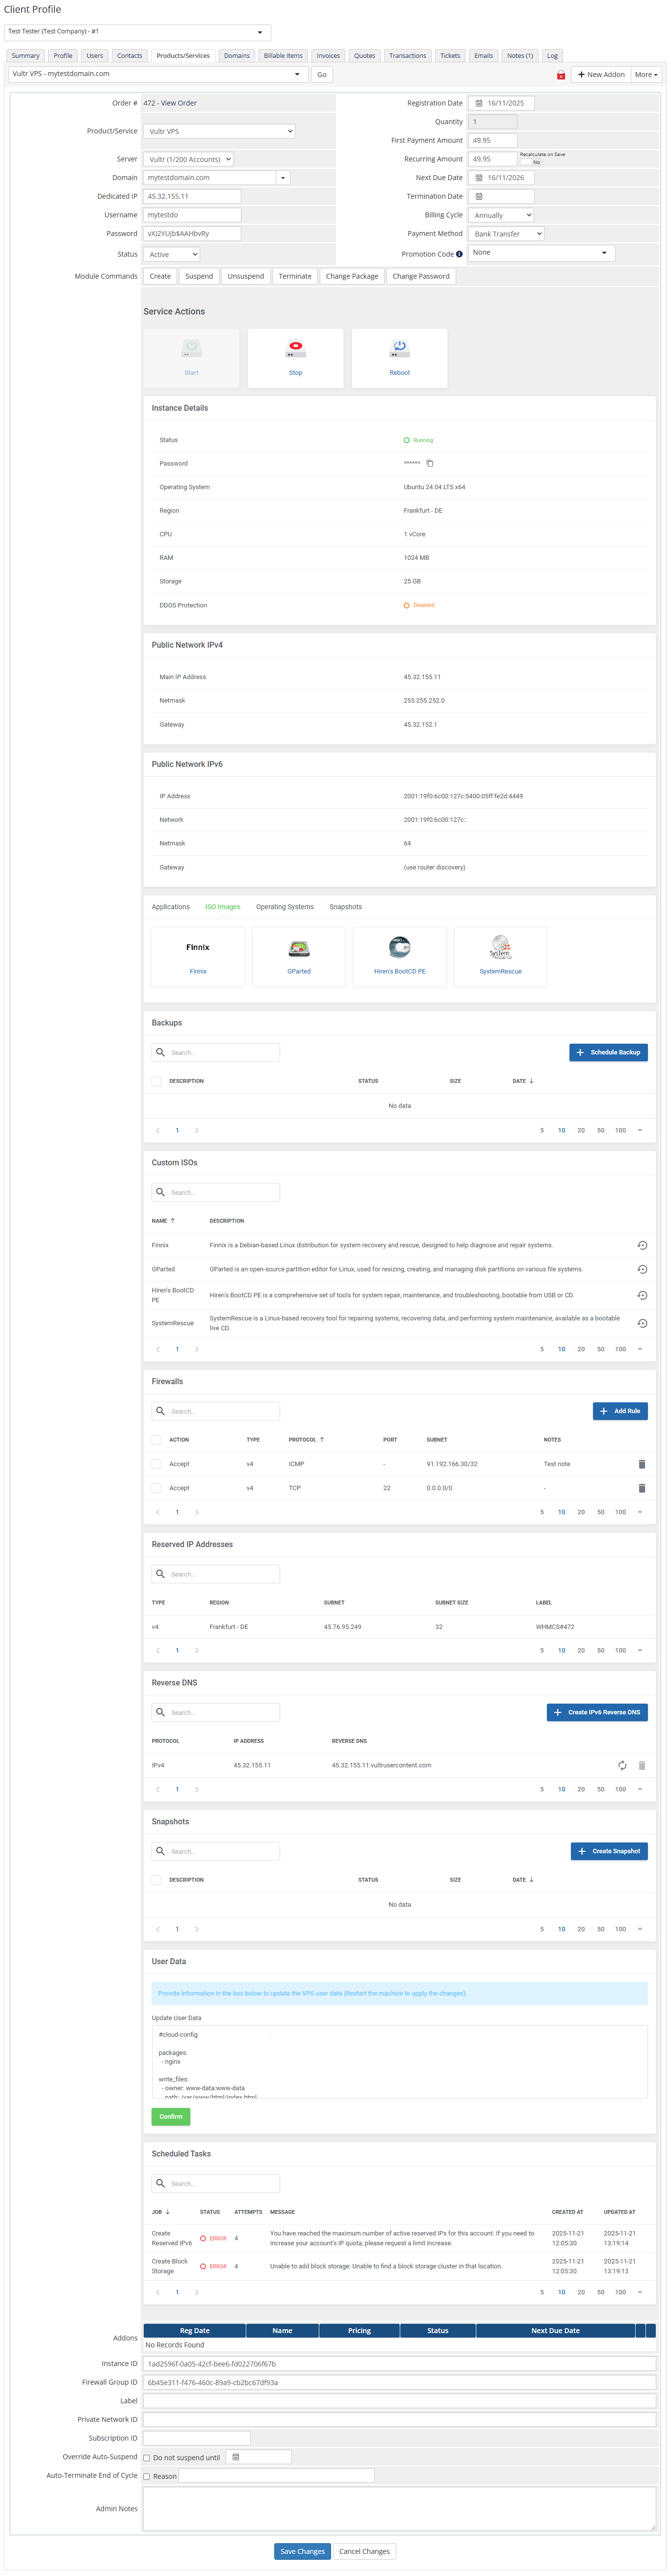The width and height of the screenshot is (671, 2576).
Task: Open the Payment Method dropdown
Action: coord(507,234)
